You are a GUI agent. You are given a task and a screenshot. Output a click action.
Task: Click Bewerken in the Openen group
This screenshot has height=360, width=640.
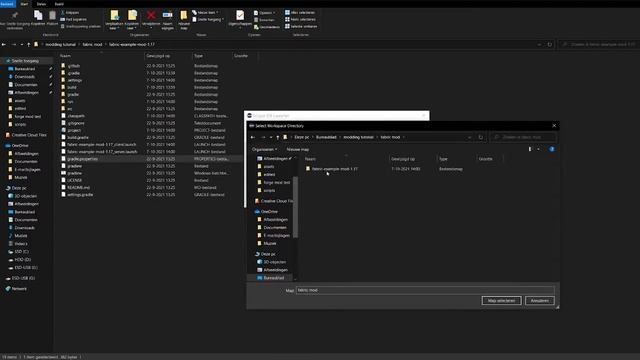click(x=264, y=20)
